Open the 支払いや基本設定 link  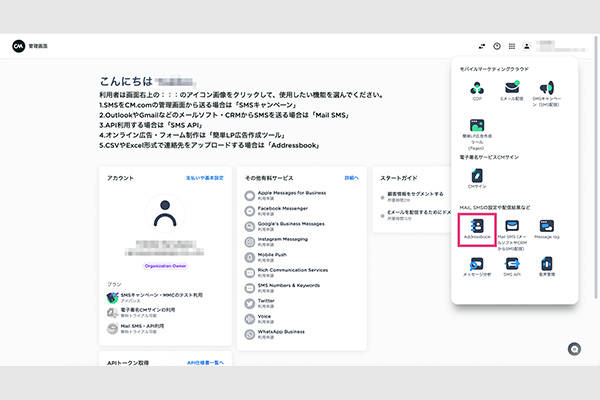pos(203,177)
